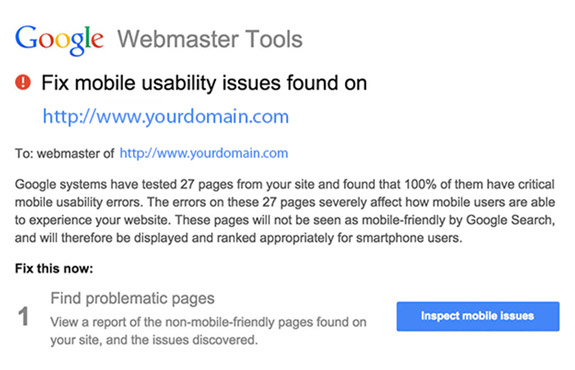This screenshot has height=370, width=575.
Task: Click the words 'Google Search' in the paragraph
Action: 509,220
